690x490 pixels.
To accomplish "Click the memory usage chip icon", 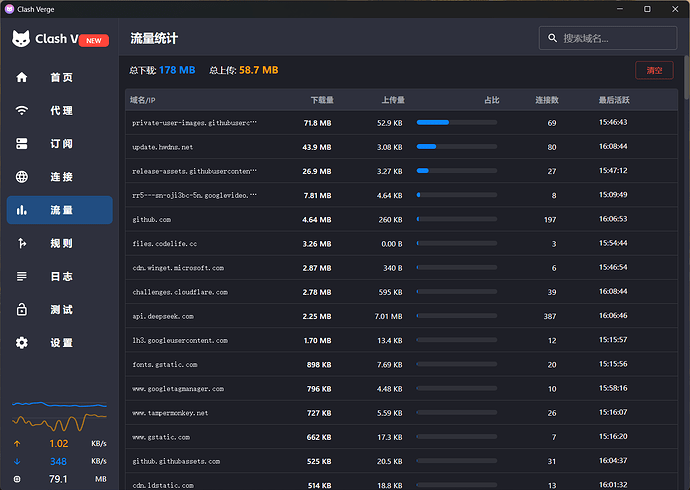I will (17, 479).
